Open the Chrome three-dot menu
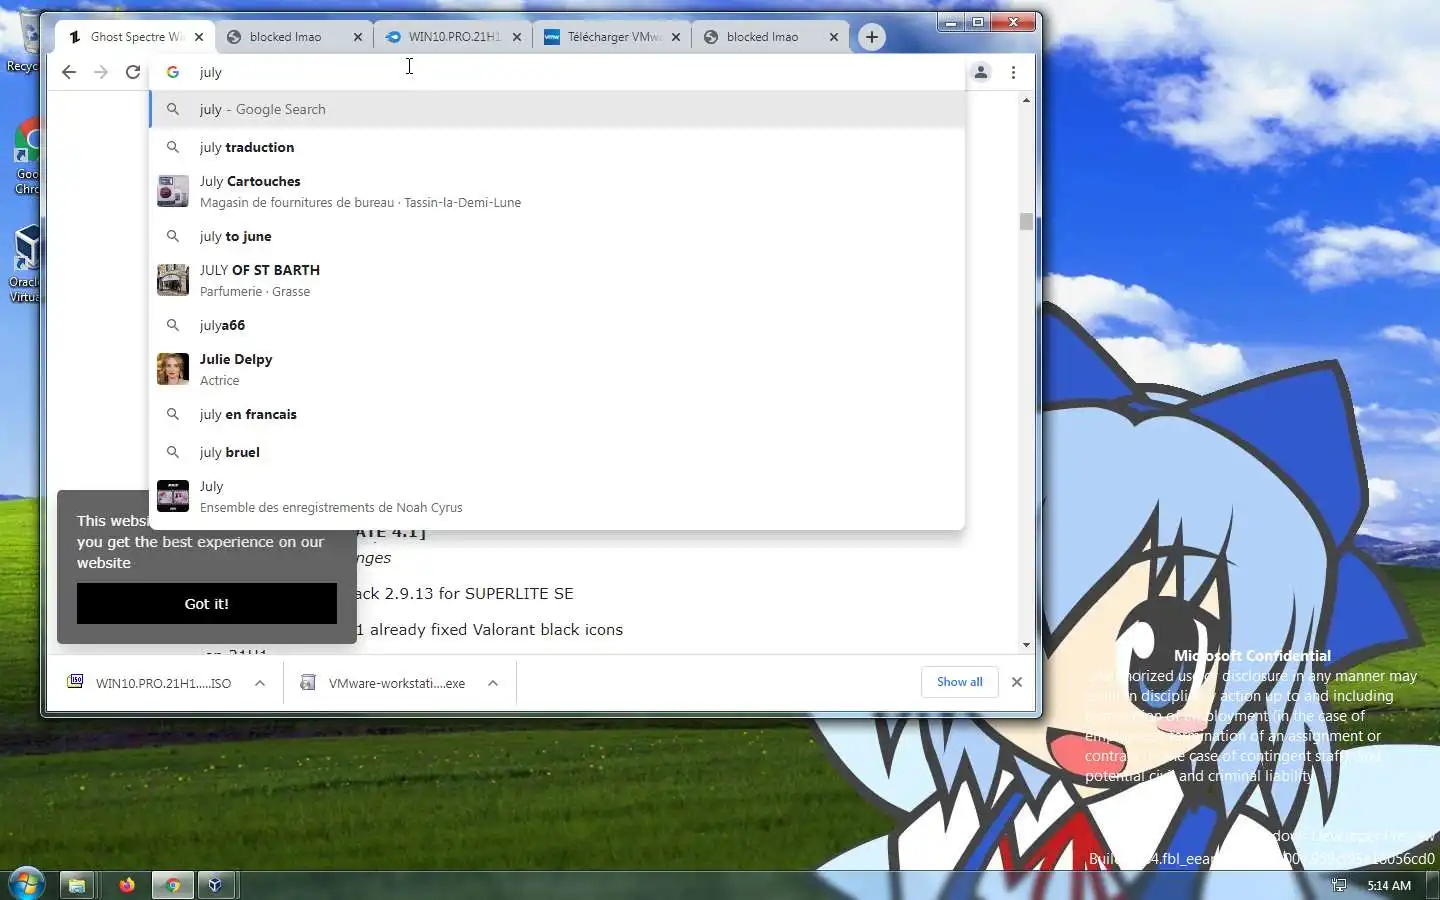1440x900 pixels. pyautogui.click(x=1013, y=72)
